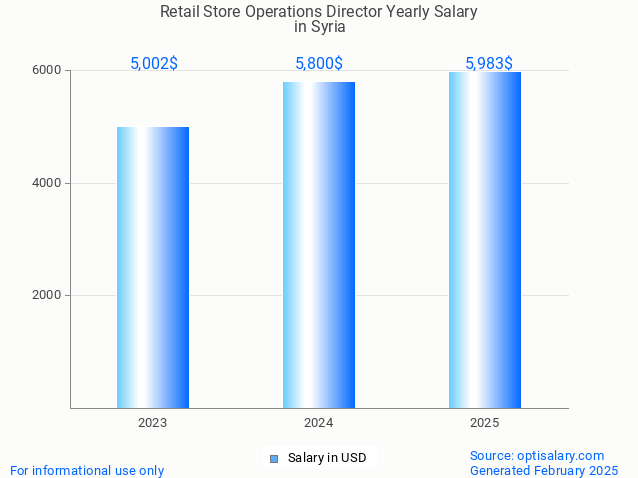Image resolution: width=638 pixels, height=478 pixels.
Task: Select the 2024 salary bar
Action: (x=319, y=245)
